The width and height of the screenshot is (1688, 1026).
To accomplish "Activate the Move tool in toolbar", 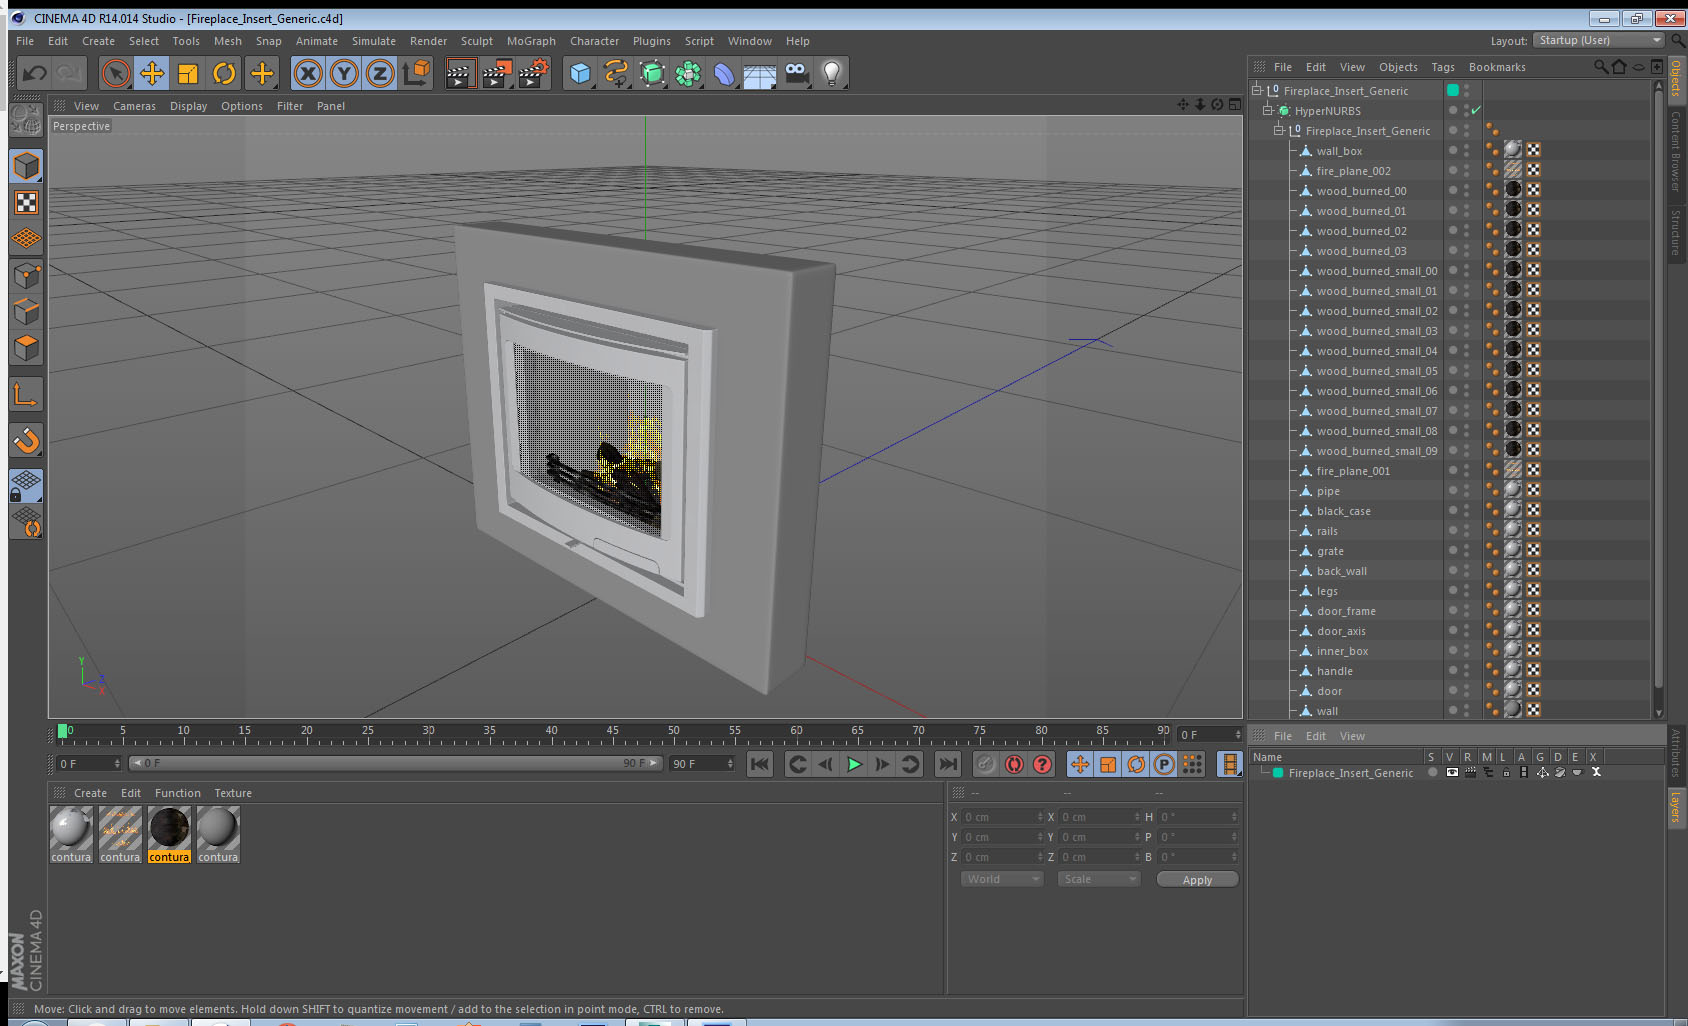I will coord(152,73).
